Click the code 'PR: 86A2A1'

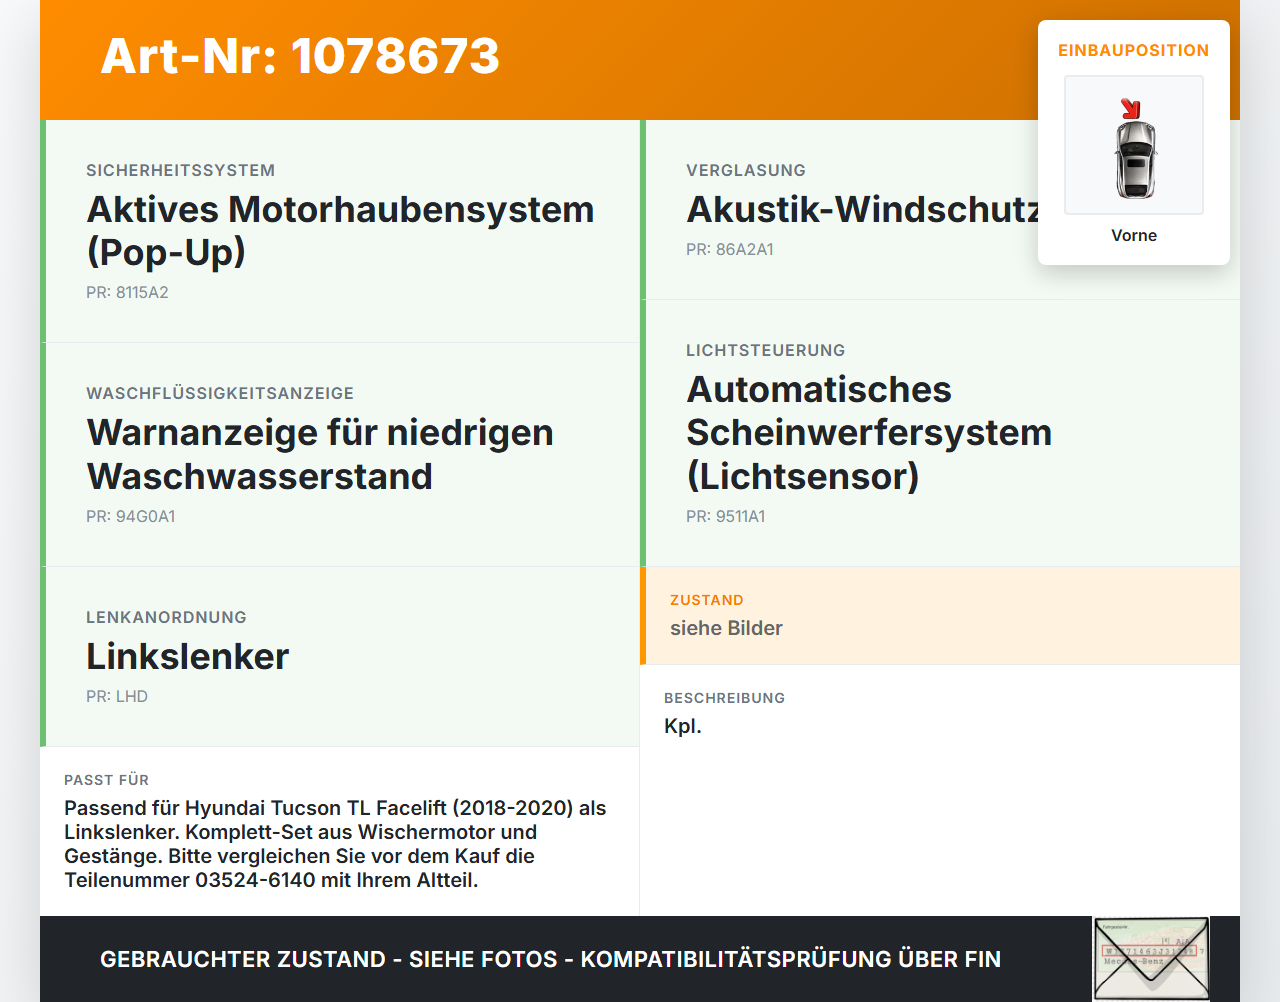pos(730,249)
